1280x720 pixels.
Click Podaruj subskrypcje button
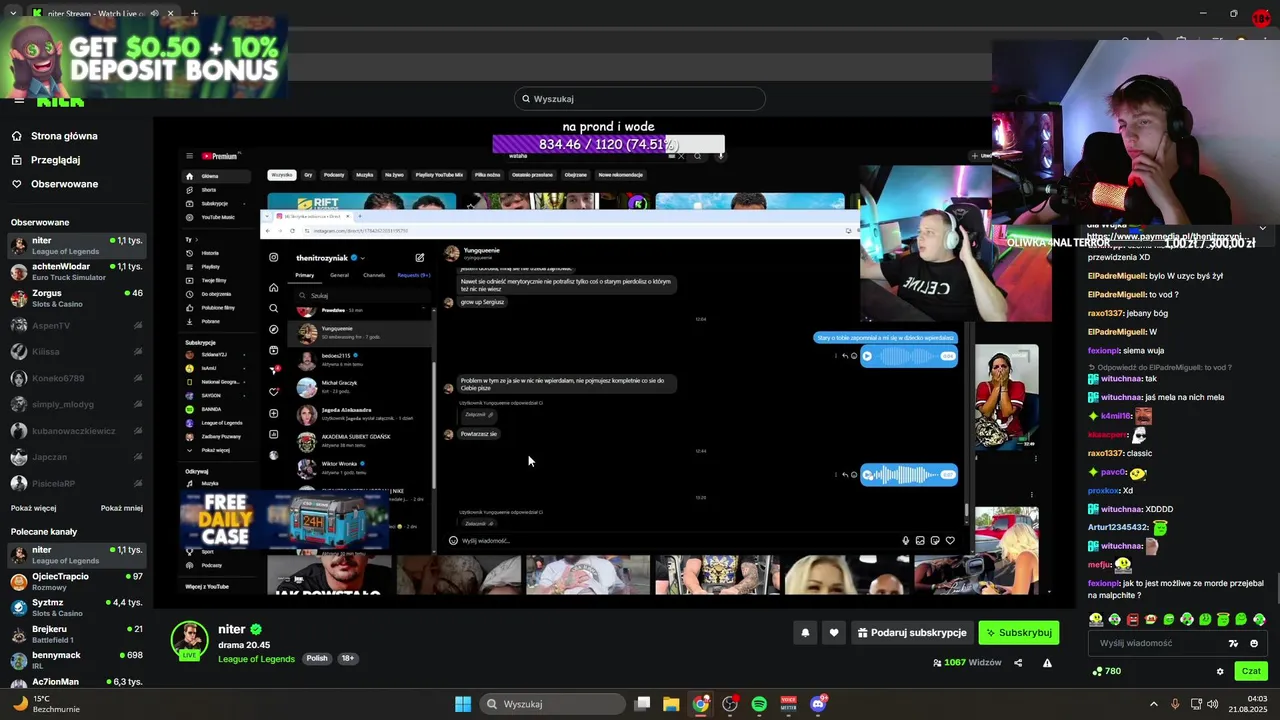(x=912, y=632)
